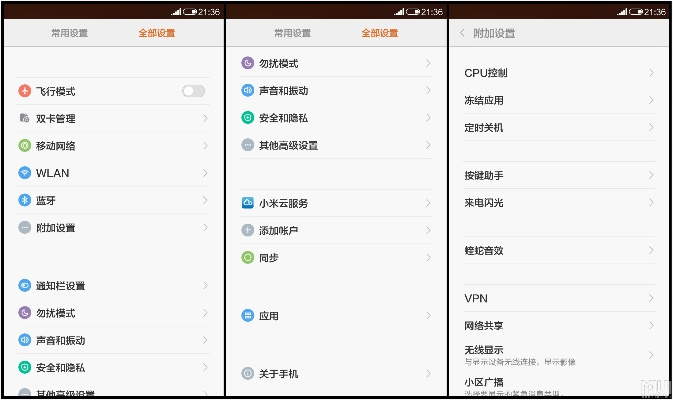Go back using arrow beside 附加设置 title

[462, 33]
